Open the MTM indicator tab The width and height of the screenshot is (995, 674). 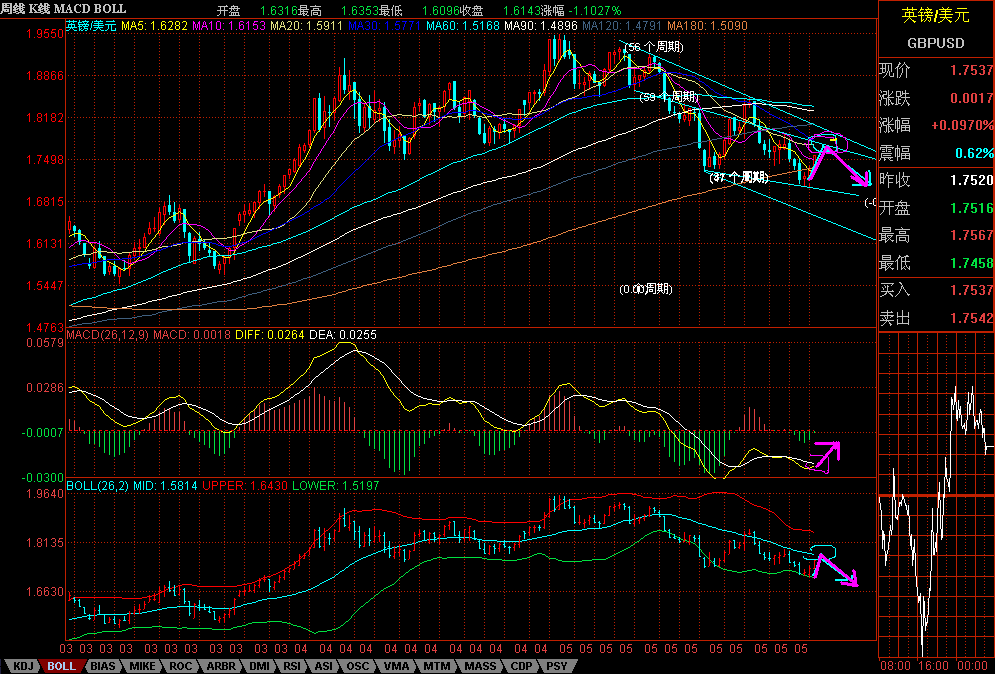point(437,666)
